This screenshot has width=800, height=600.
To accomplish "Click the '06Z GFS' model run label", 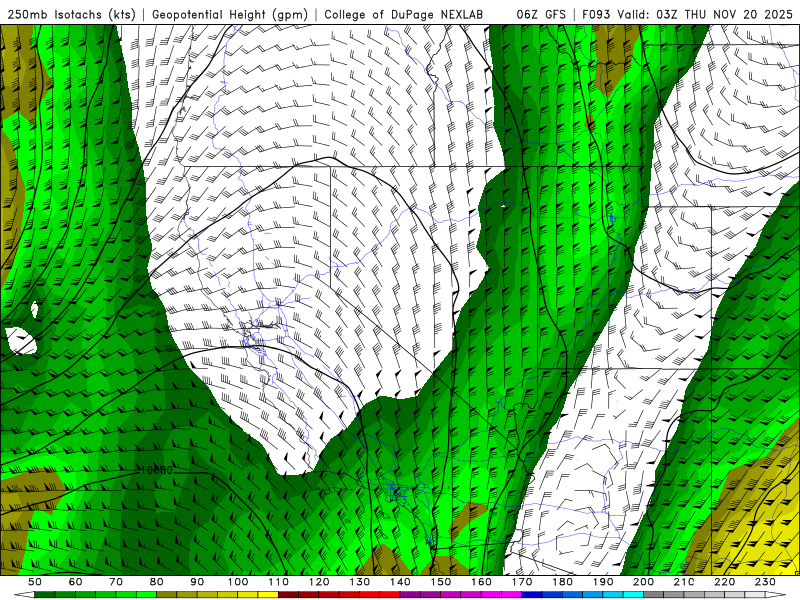I will point(541,15).
